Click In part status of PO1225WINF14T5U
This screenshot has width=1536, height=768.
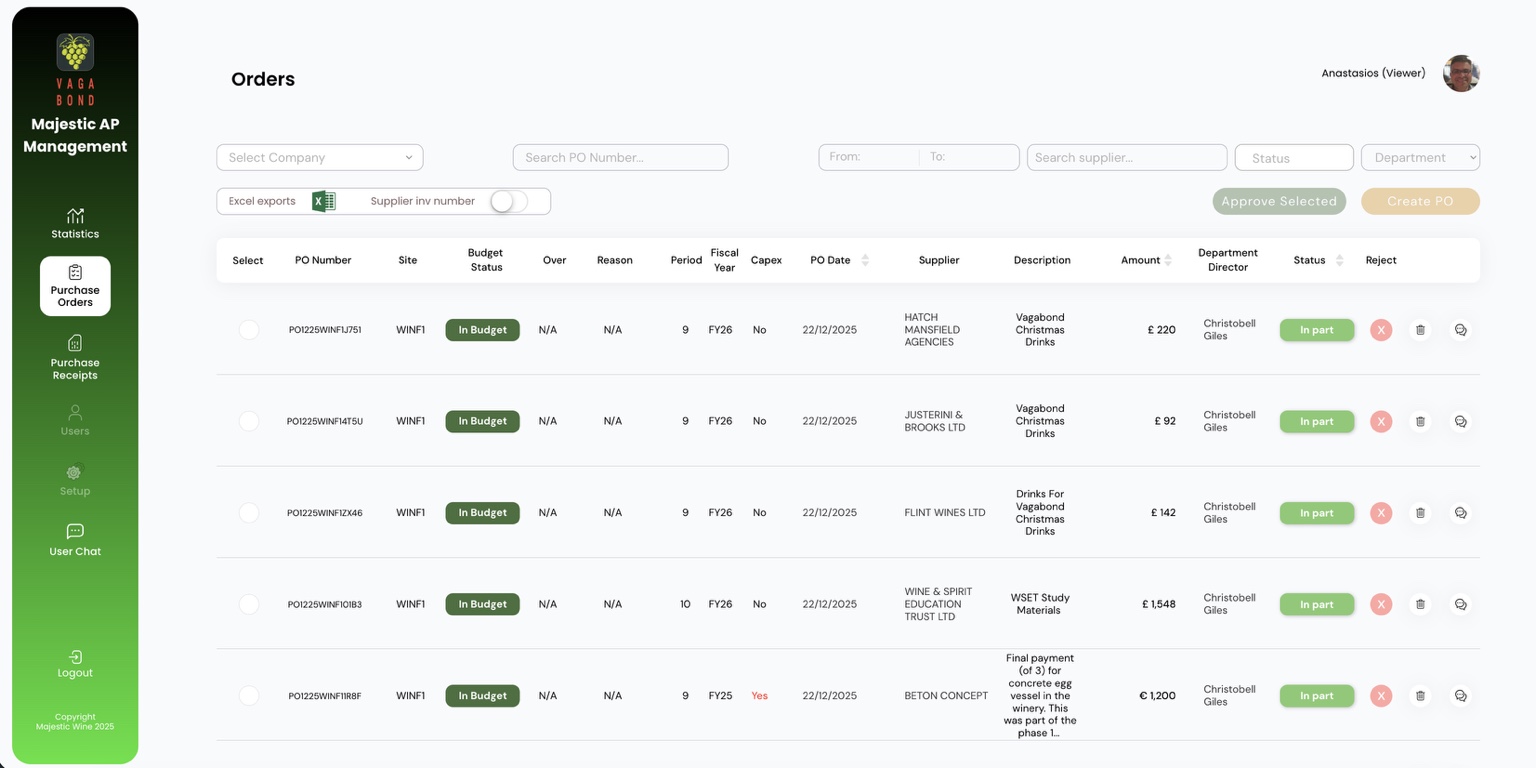[1317, 421]
